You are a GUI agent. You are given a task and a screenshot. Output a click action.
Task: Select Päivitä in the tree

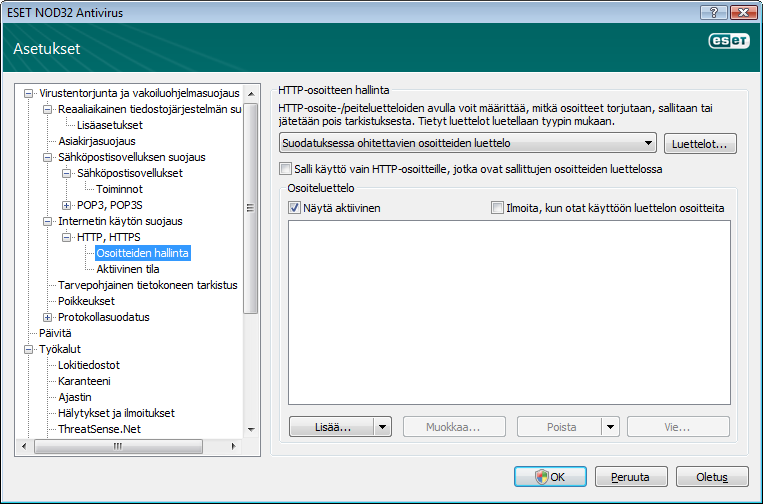point(55,333)
